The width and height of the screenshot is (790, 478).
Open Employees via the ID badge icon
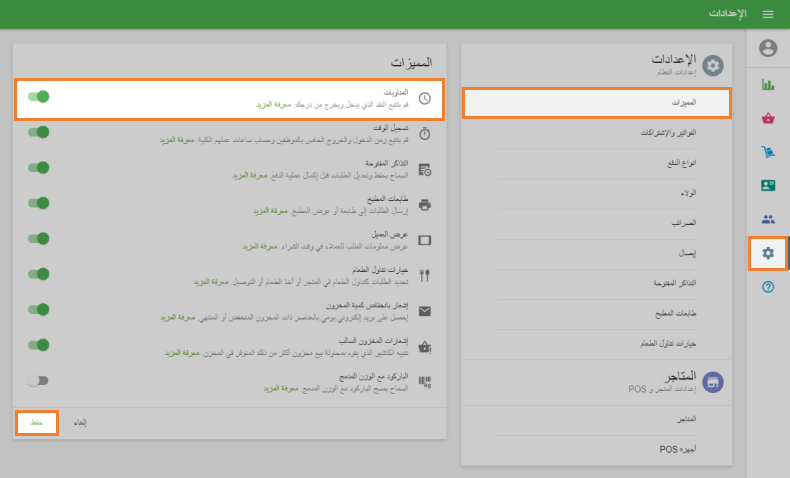pyautogui.click(x=768, y=185)
